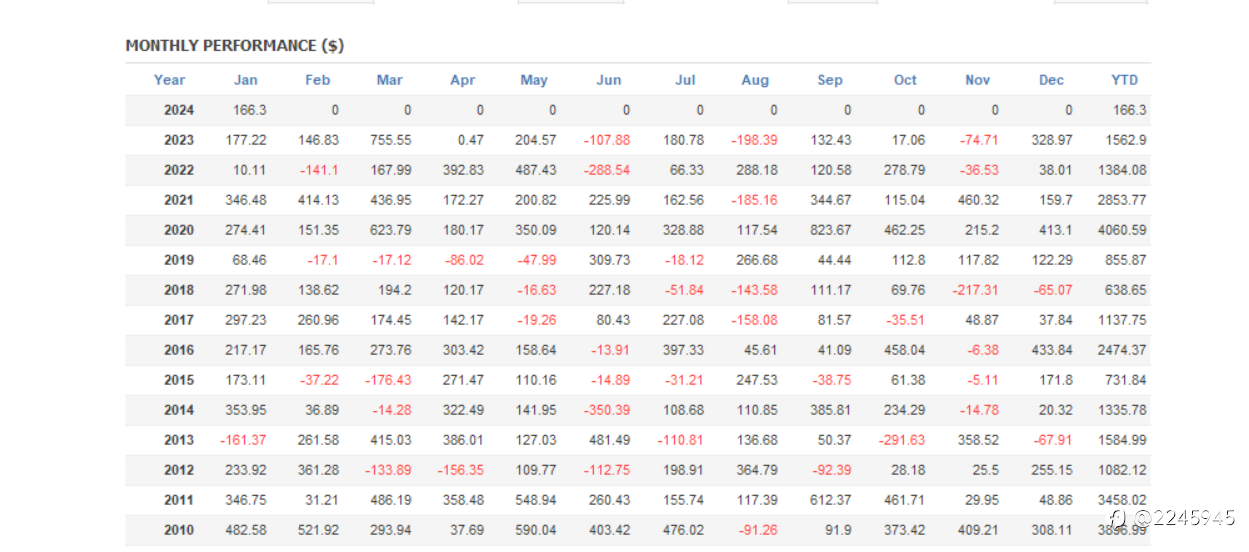Select the 2021 YTD total 2853.77

click(1121, 200)
